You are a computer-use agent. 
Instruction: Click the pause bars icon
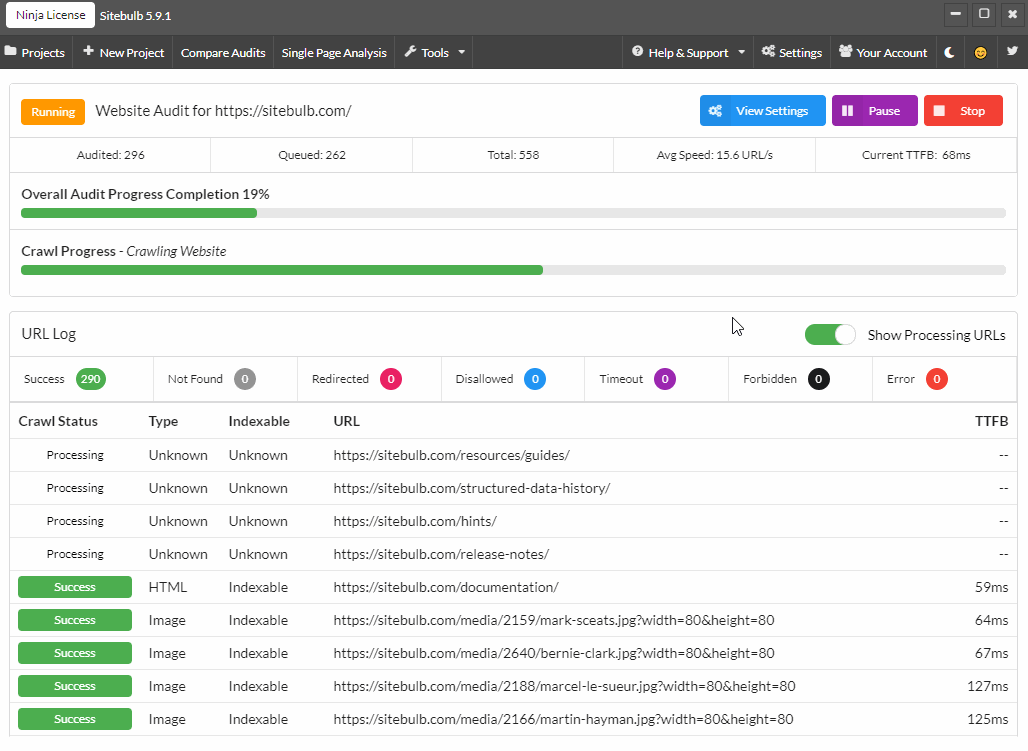pyautogui.click(x=847, y=111)
